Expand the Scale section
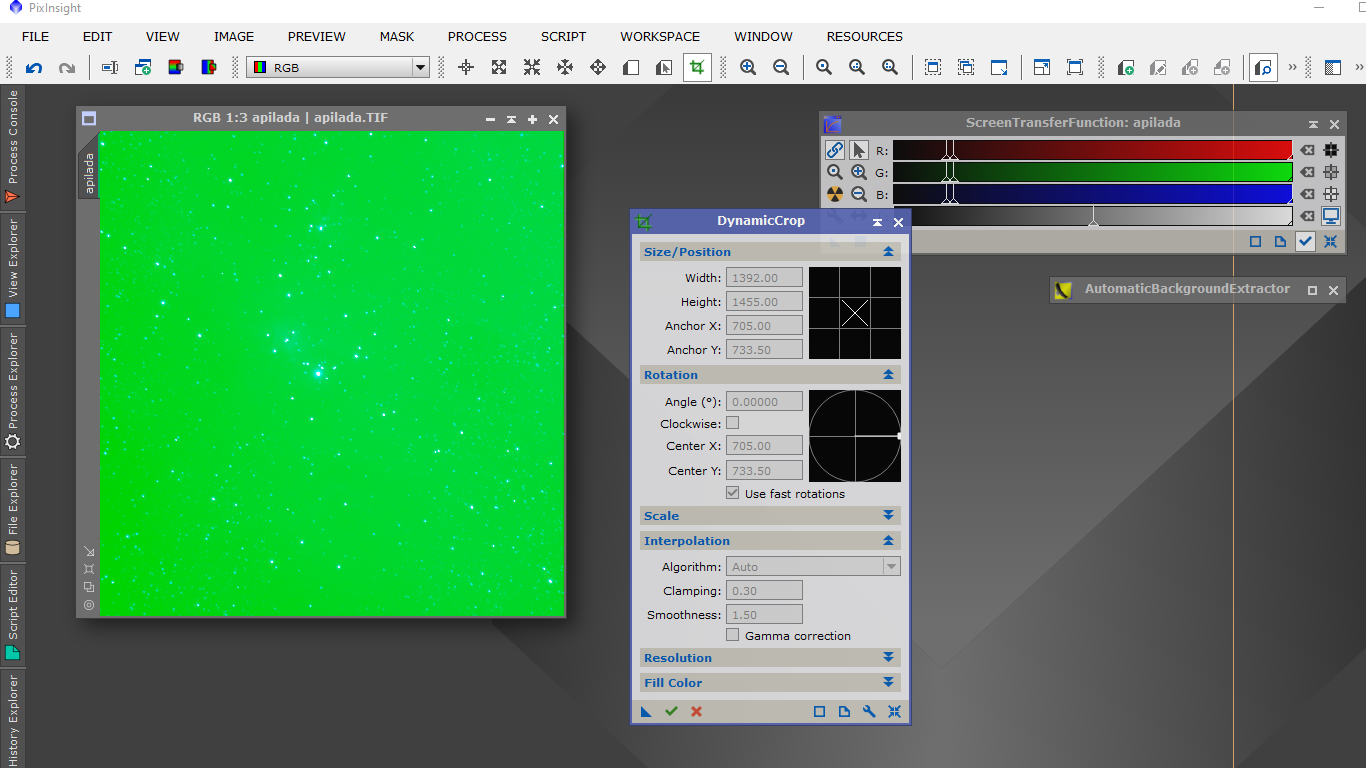 888,516
